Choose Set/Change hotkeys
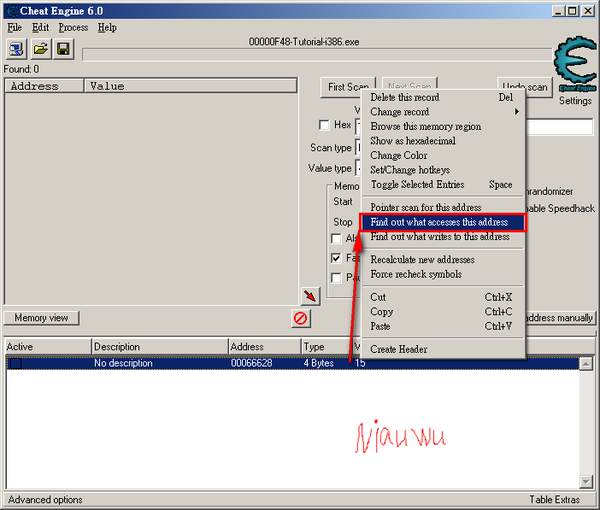Image resolution: width=600 pixels, height=510 pixels. coord(443,170)
